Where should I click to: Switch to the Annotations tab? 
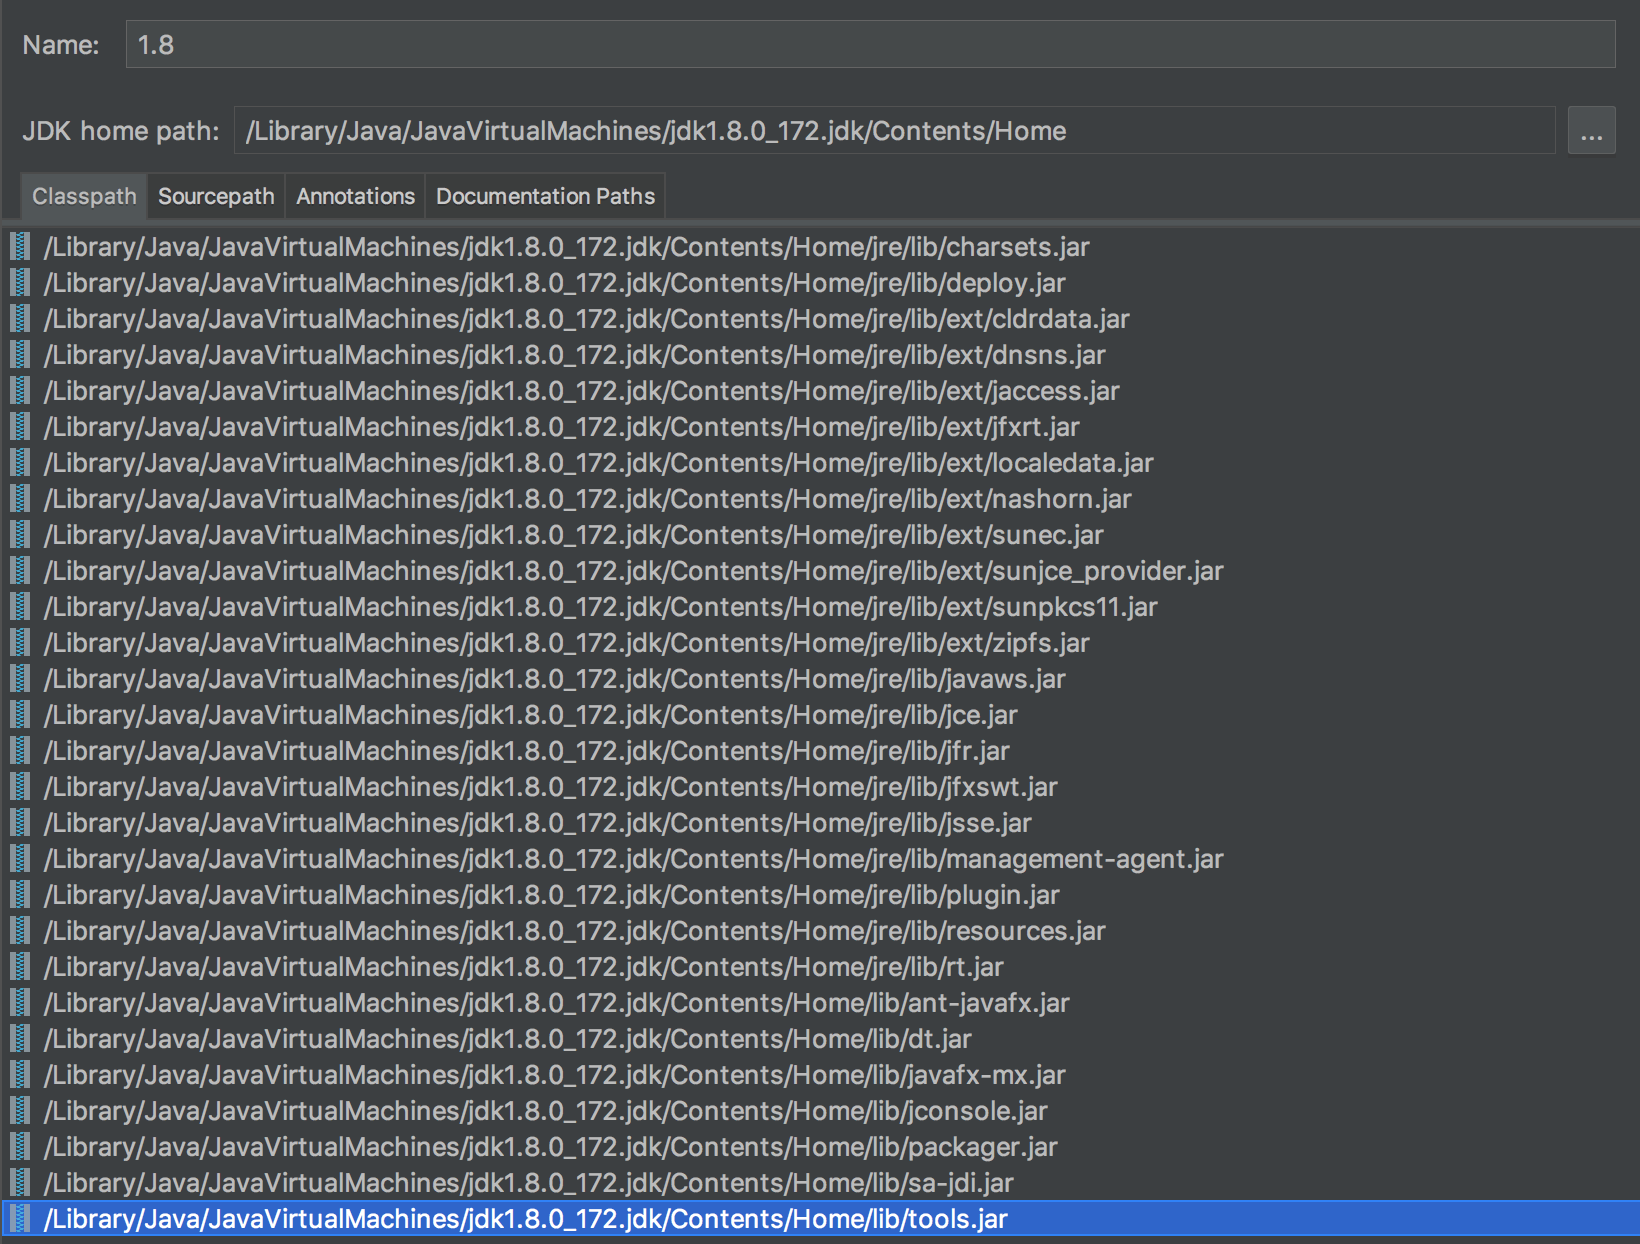355,196
